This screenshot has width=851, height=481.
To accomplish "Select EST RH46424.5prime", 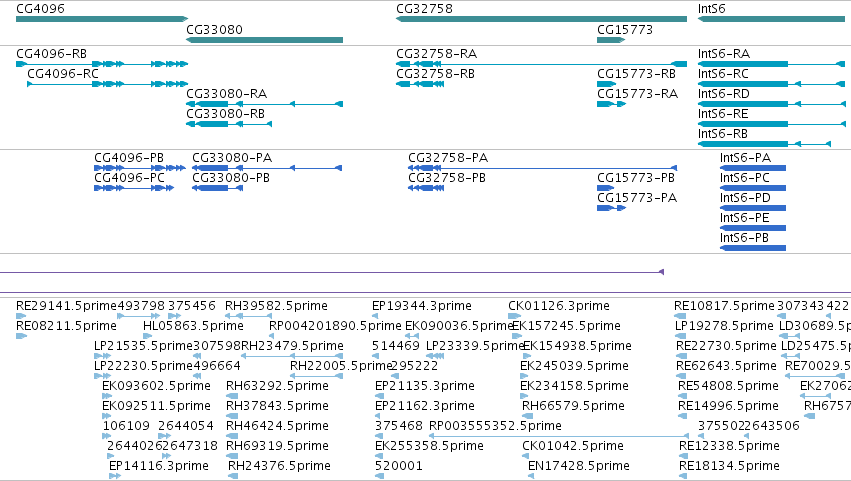I will click(232, 436).
